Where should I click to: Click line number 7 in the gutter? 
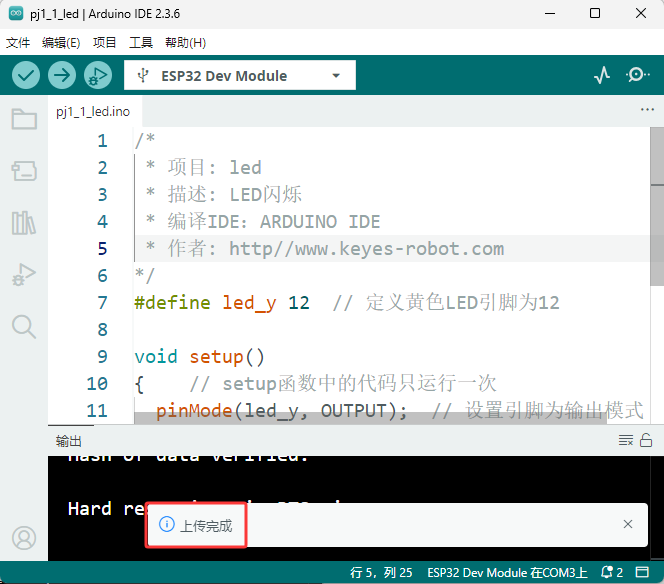tap(102, 303)
